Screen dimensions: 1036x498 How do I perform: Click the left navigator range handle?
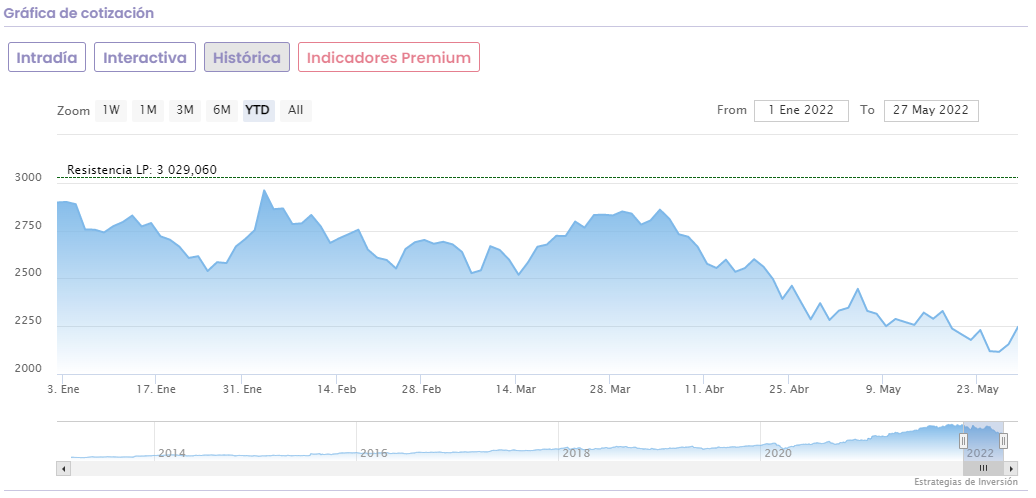coord(963,441)
